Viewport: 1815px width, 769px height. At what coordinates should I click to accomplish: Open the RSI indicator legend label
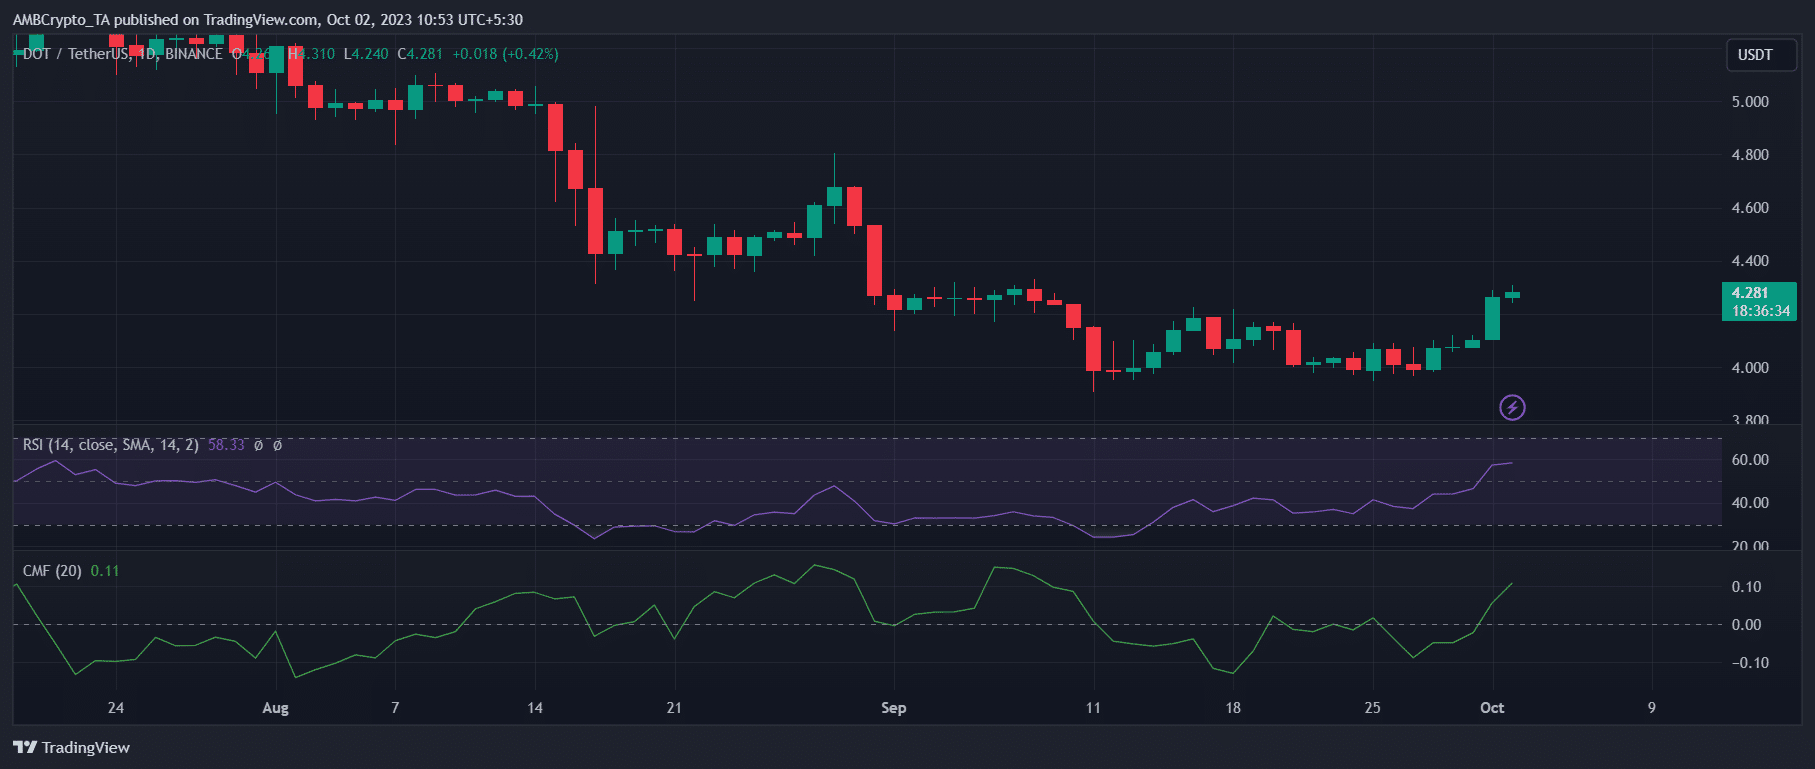(x=110, y=445)
